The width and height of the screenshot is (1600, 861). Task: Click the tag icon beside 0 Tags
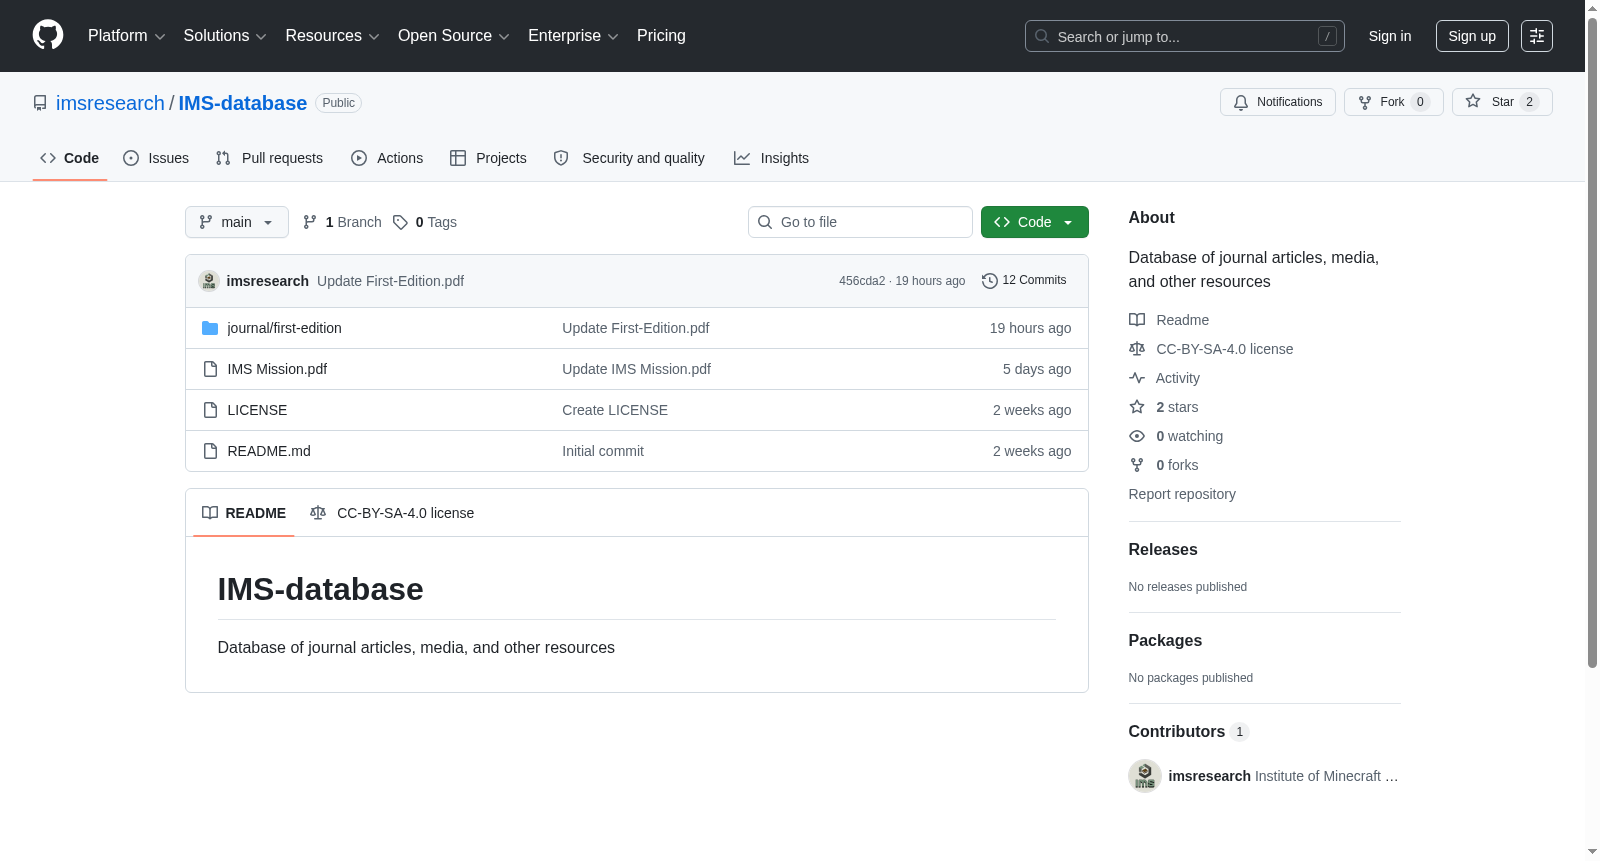click(x=400, y=222)
